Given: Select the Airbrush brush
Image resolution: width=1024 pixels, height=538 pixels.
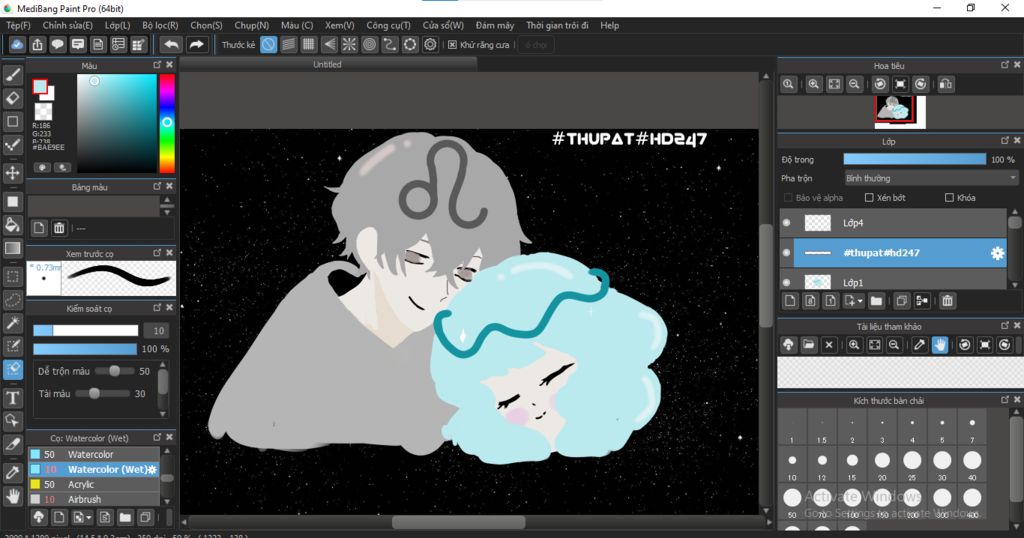Looking at the screenshot, I should (x=94, y=499).
